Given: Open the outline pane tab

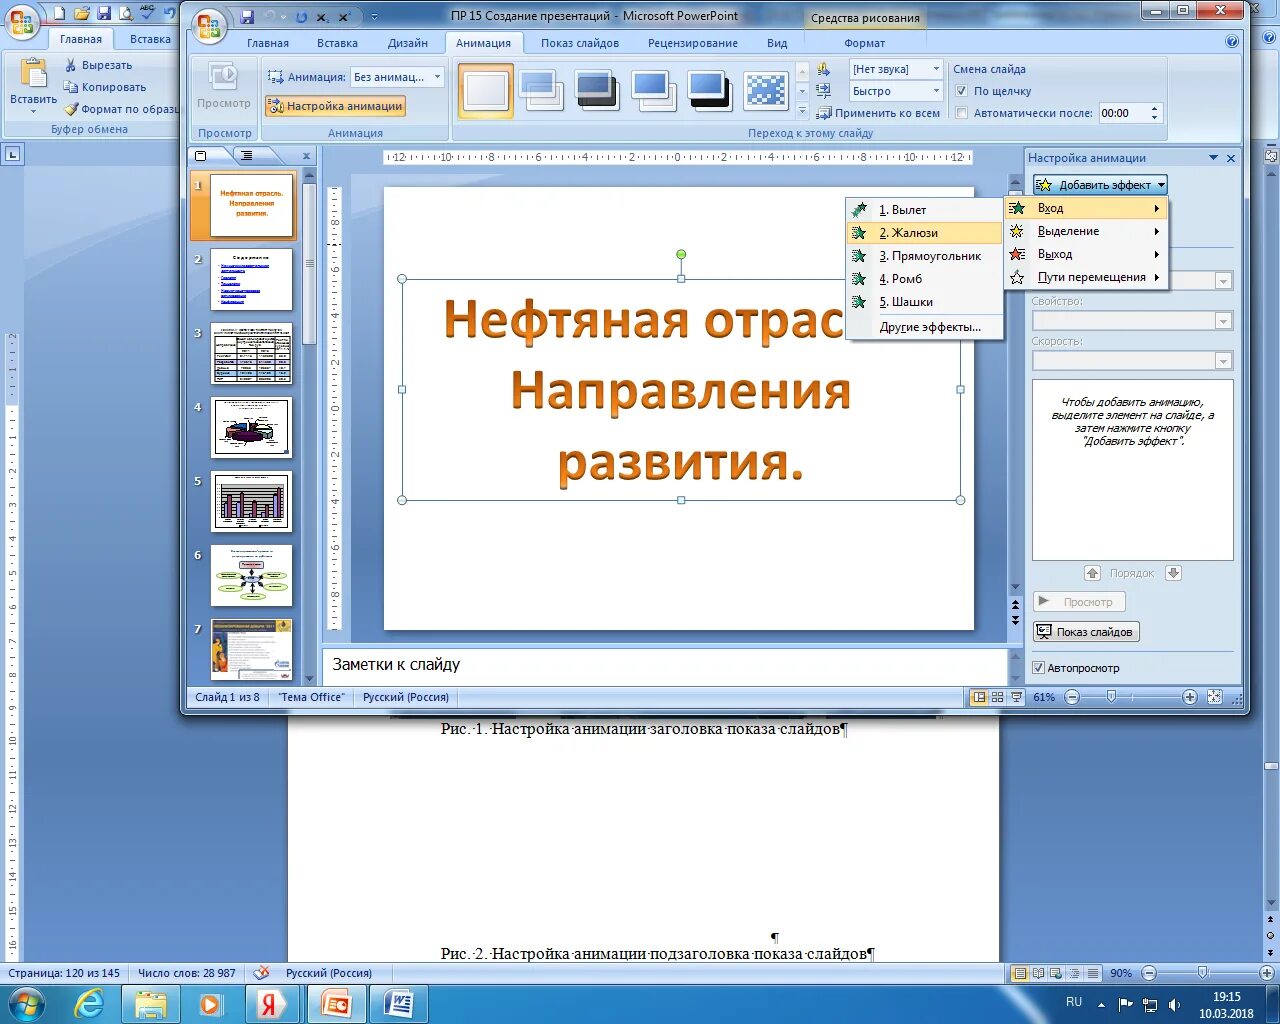Looking at the screenshot, I should (246, 155).
